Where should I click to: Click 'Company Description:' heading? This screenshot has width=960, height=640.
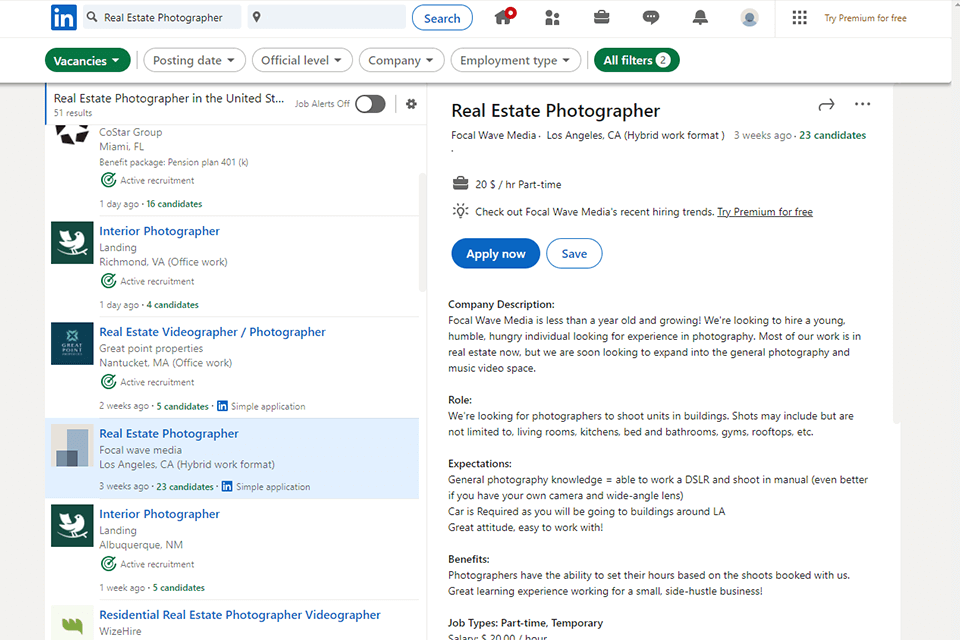coord(501,304)
